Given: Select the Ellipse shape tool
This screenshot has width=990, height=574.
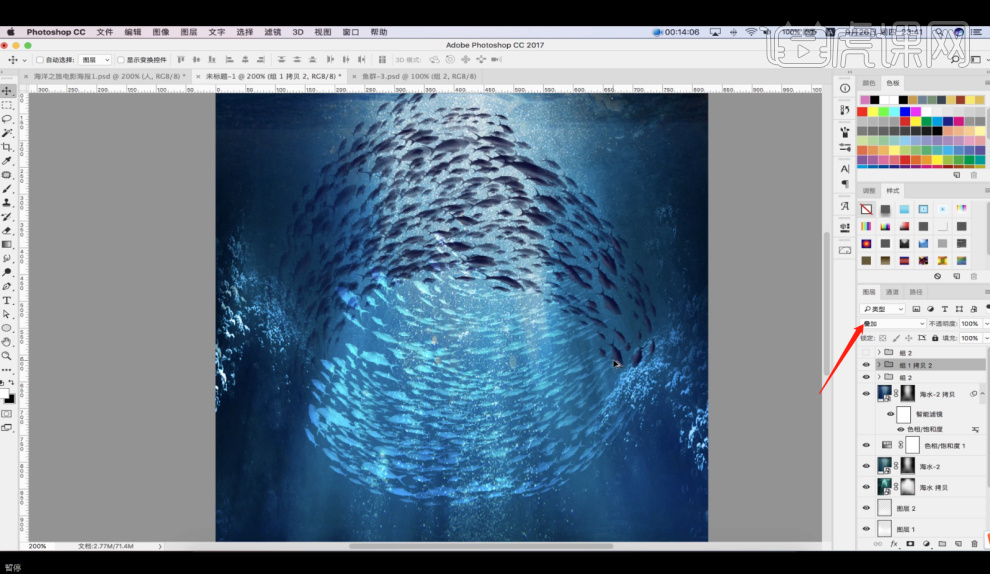Looking at the screenshot, I should coord(7,328).
